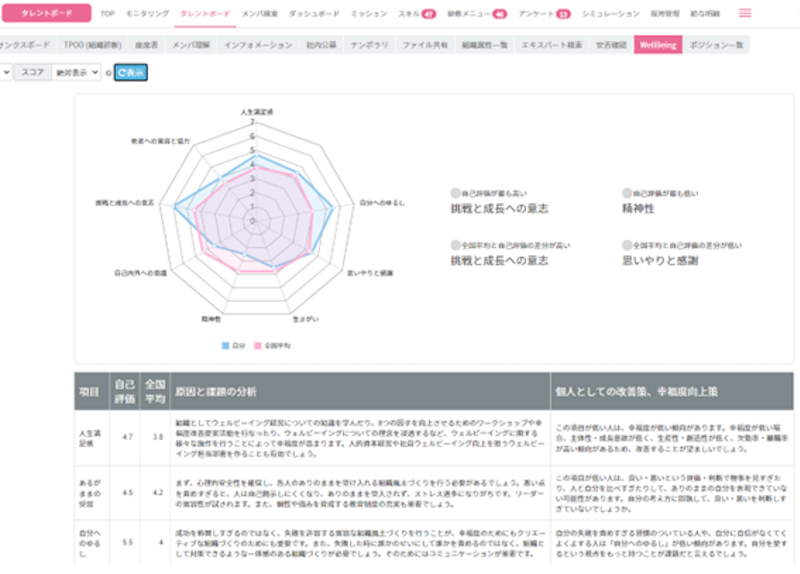Click the 研修メニュー count badge
The width and height of the screenshot is (800, 574).
tap(500, 15)
